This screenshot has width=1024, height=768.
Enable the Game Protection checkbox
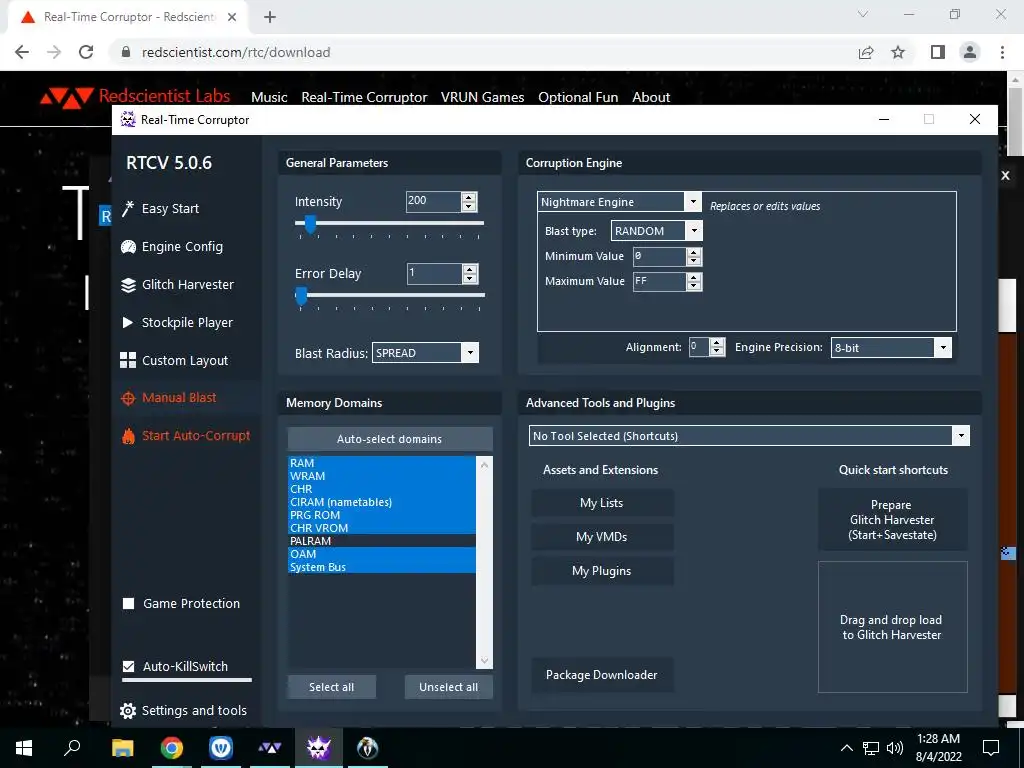tap(129, 603)
